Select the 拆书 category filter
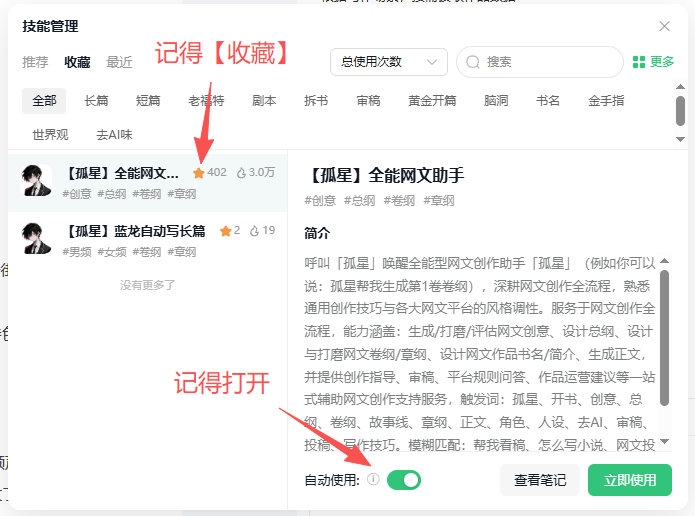Screen dimensions: 695x516 (x=316, y=101)
